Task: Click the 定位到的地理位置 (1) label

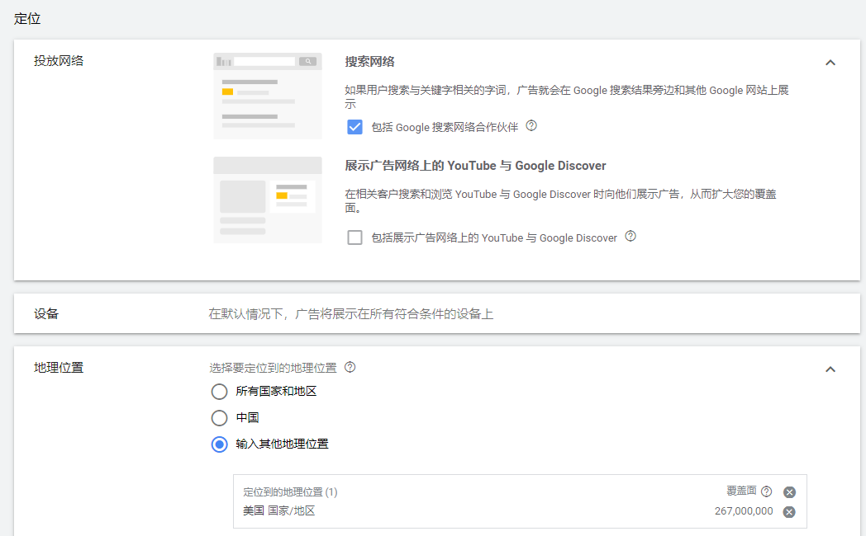Action: pos(290,492)
